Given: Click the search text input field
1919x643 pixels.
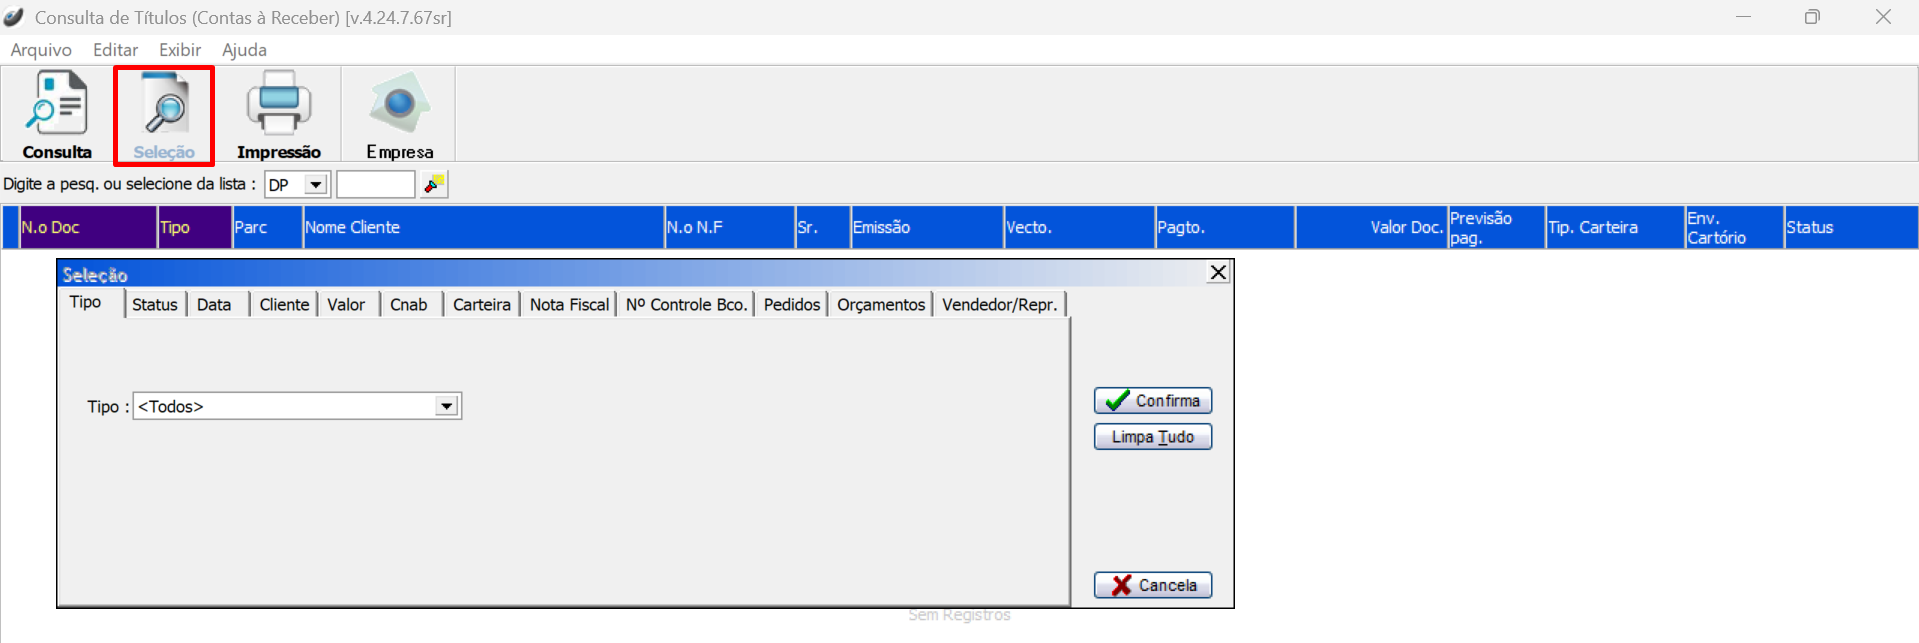Looking at the screenshot, I should [x=375, y=185].
